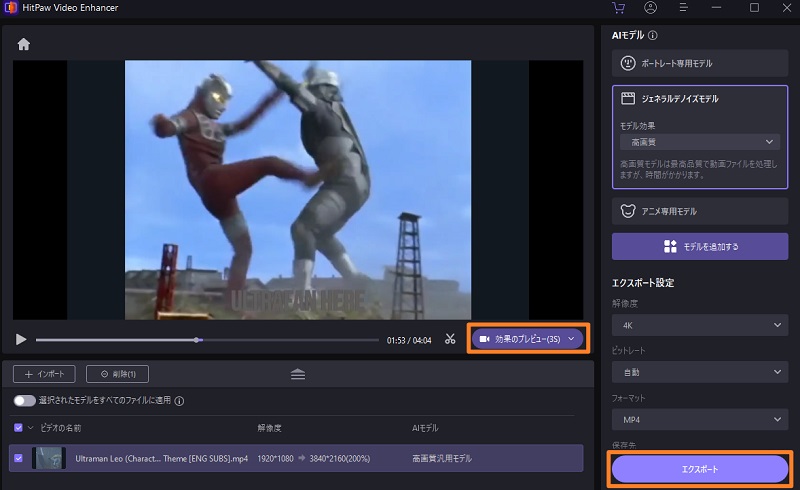Click the Ultraman Leo file name text
800x490 pixels.
tap(162, 458)
